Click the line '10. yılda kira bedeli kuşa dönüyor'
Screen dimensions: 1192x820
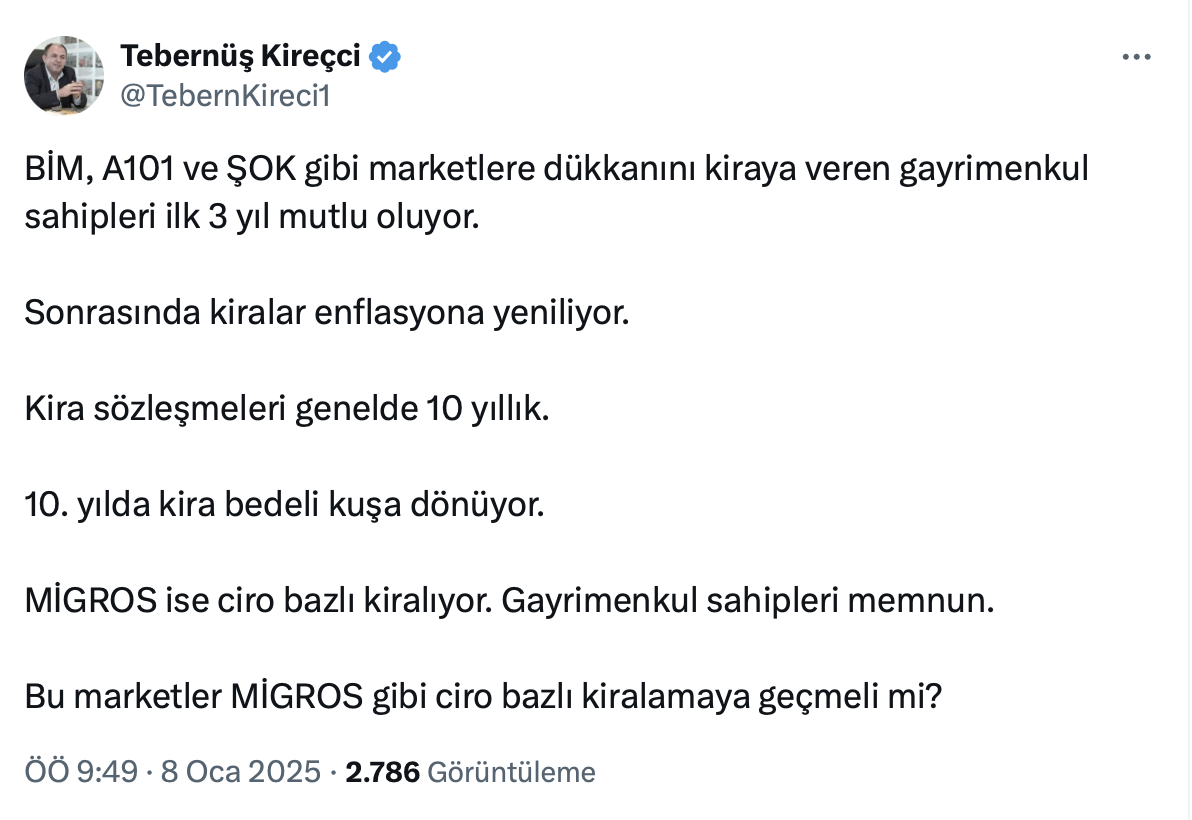coord(284,506)
